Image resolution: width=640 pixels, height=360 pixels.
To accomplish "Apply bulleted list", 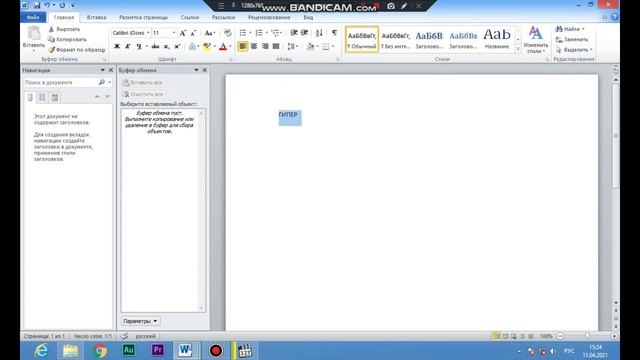I will click(243, 33).
